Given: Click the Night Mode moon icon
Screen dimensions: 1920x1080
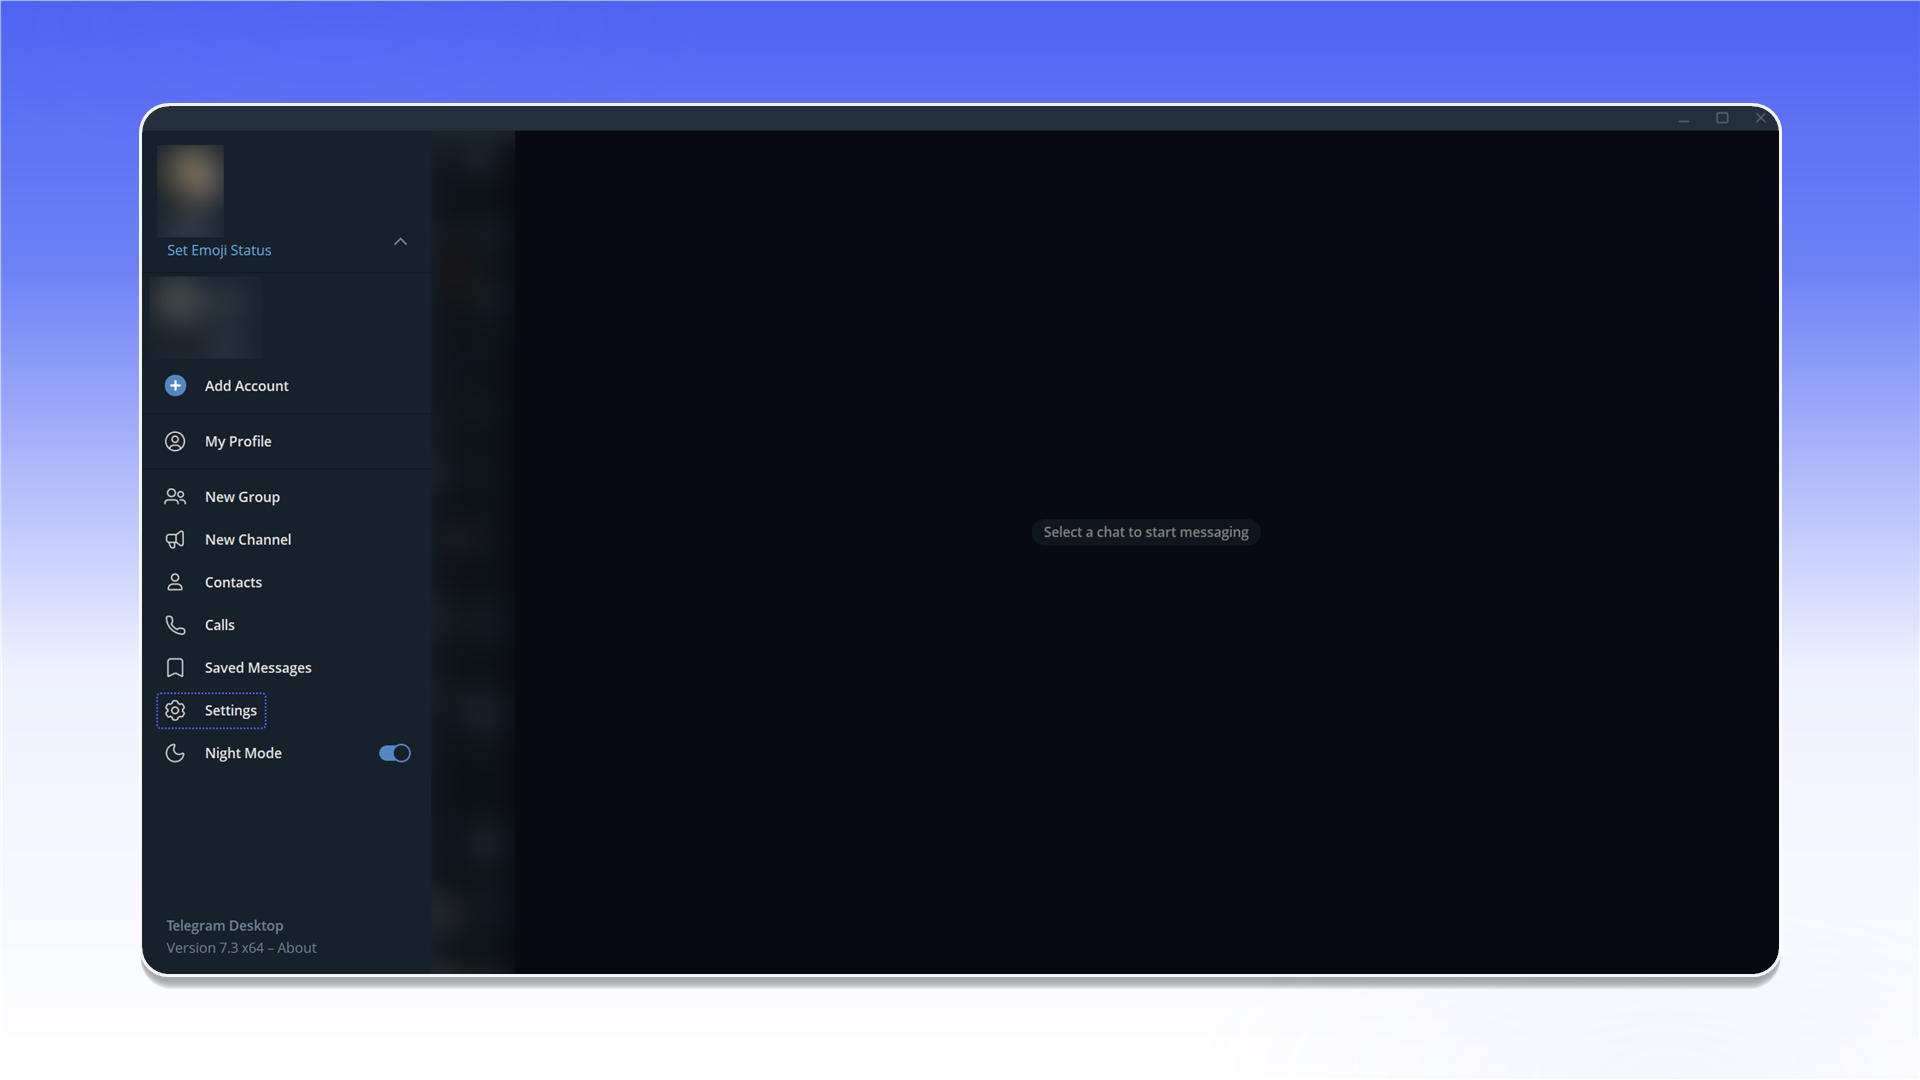Looking at the screenshot, I should (x=175, y=753).
